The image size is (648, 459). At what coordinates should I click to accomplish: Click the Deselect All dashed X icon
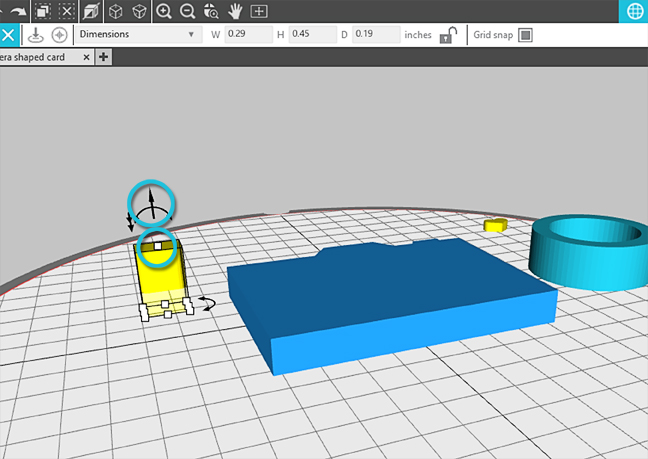(67, 11)
